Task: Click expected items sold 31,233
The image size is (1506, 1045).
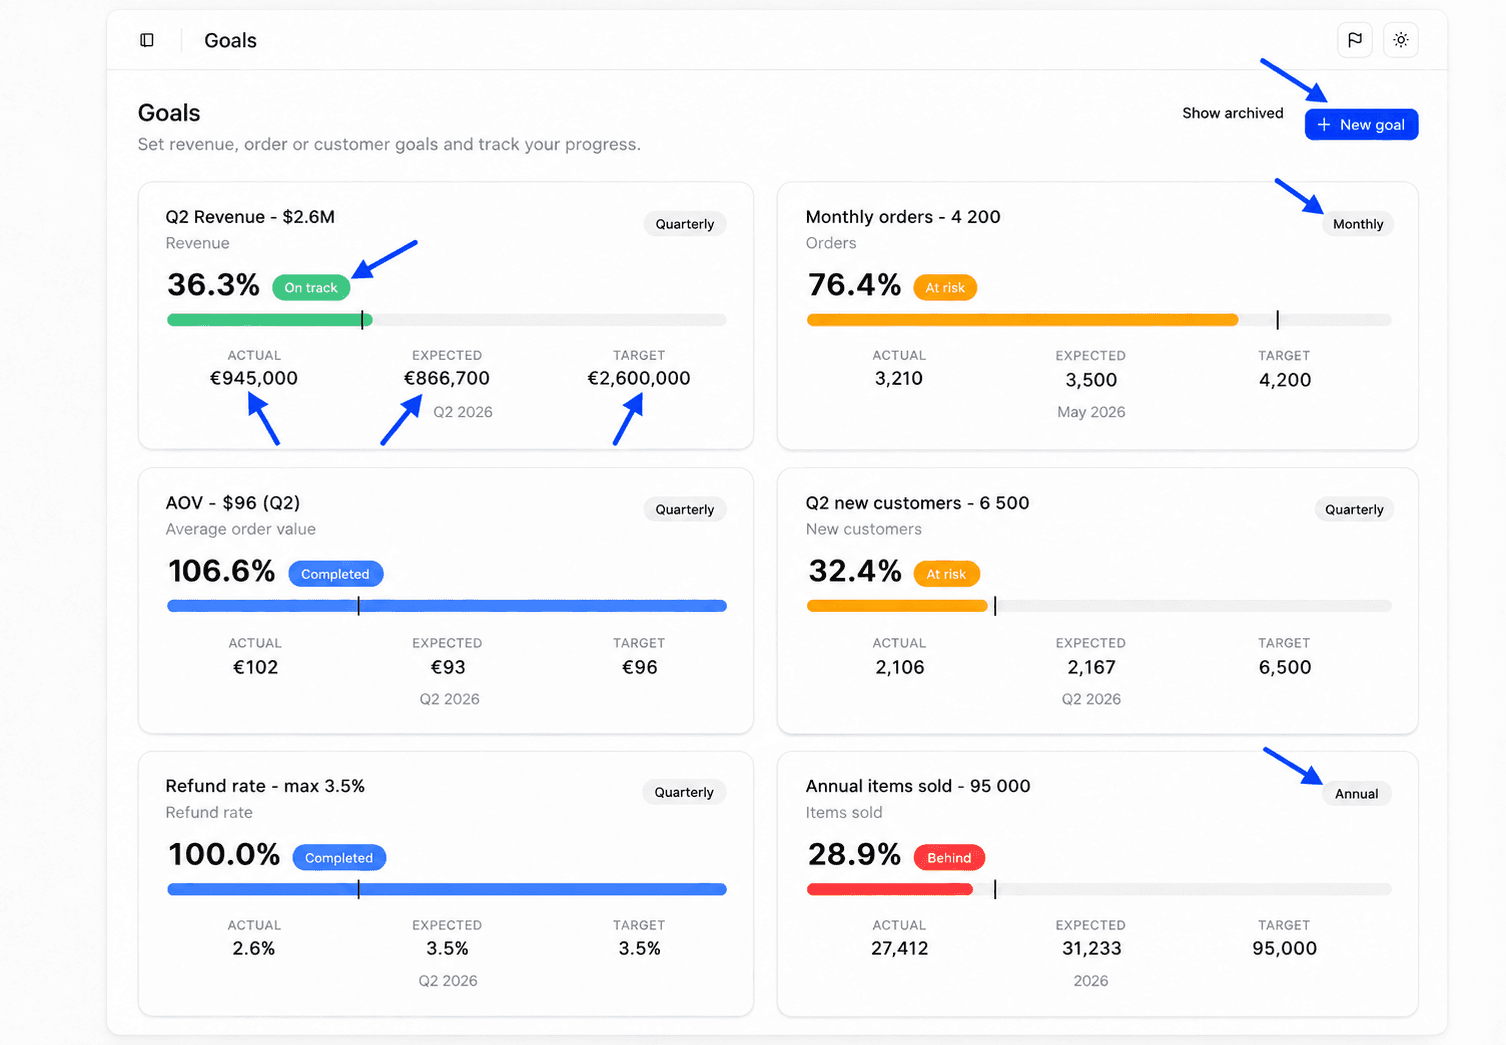Action: (1092, 948)
